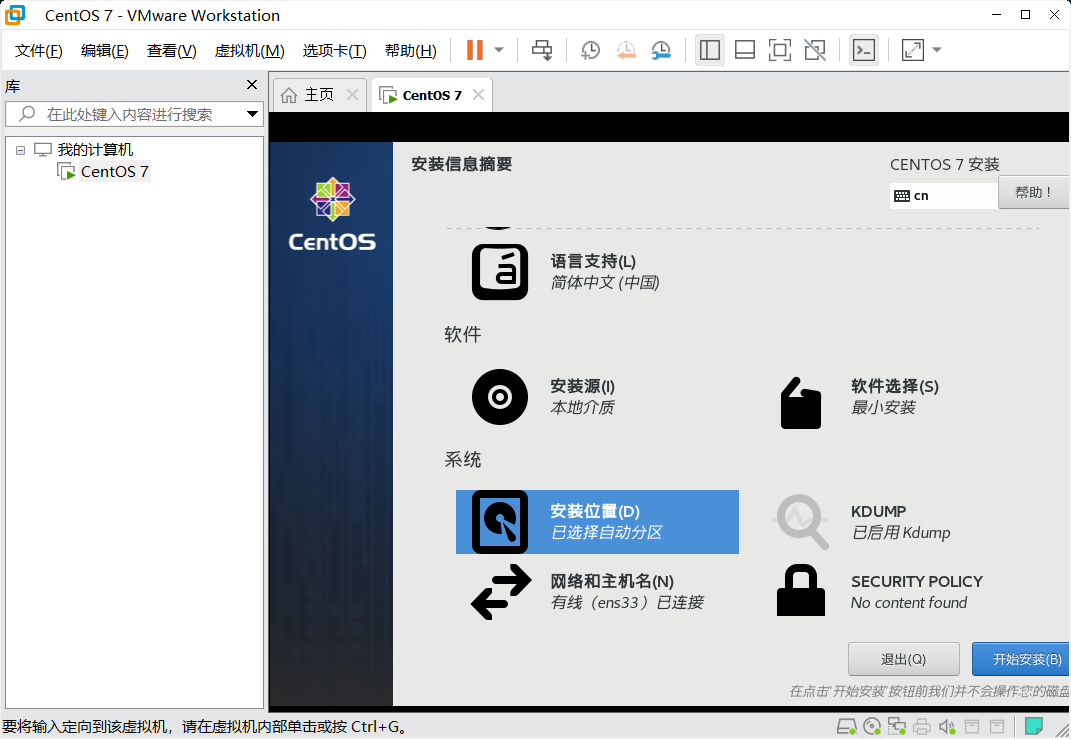Pause the virtual machine with the orange button
This screenshot has height=739, width=1071.
pos(475,50)
